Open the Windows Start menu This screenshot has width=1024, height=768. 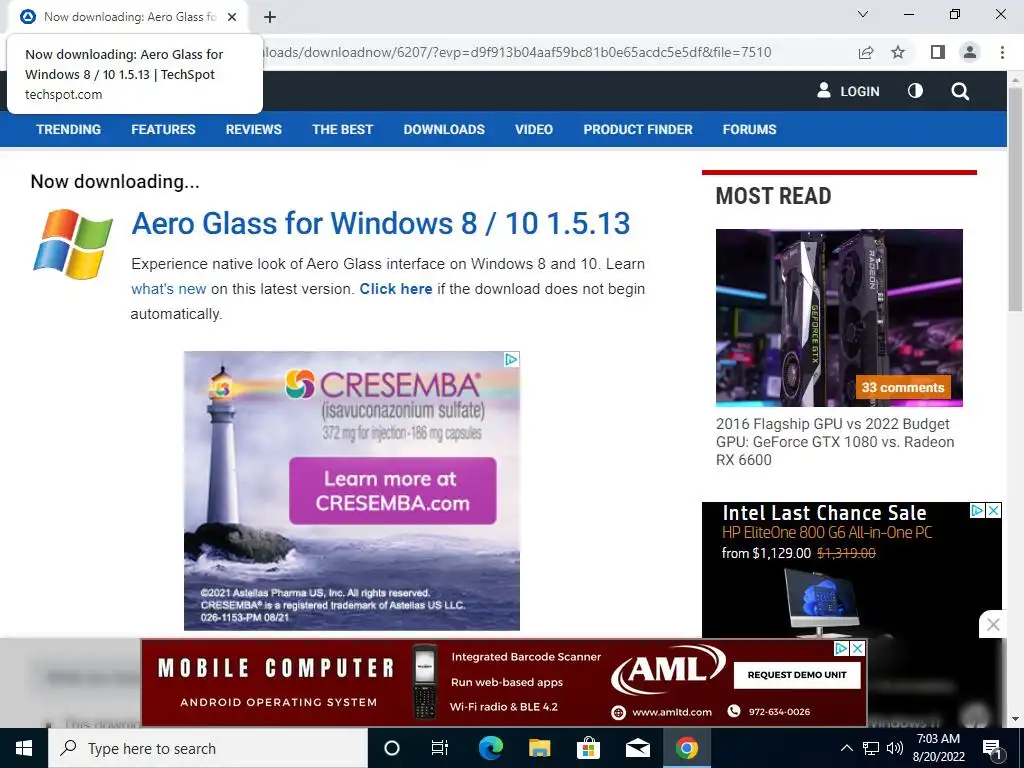(24, 748)
